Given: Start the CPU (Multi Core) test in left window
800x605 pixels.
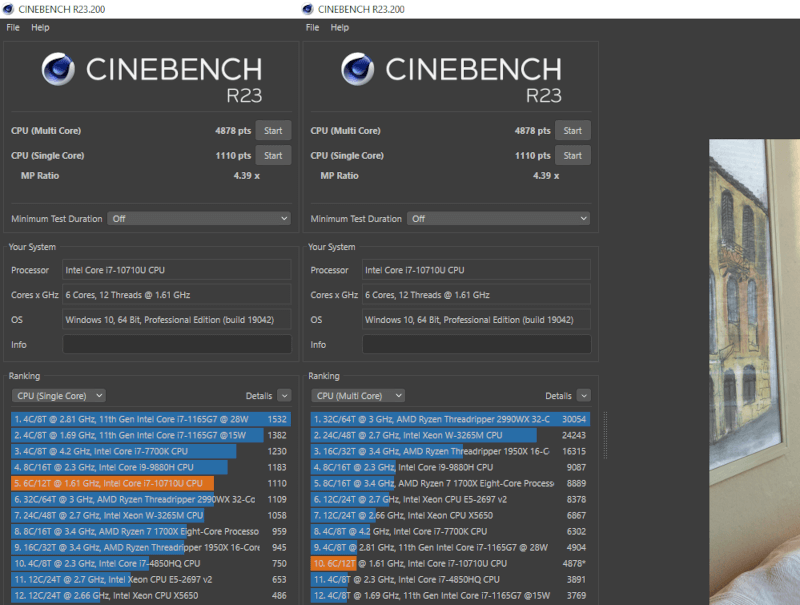Looking at the screenshot, I should (x=273, y=130).
